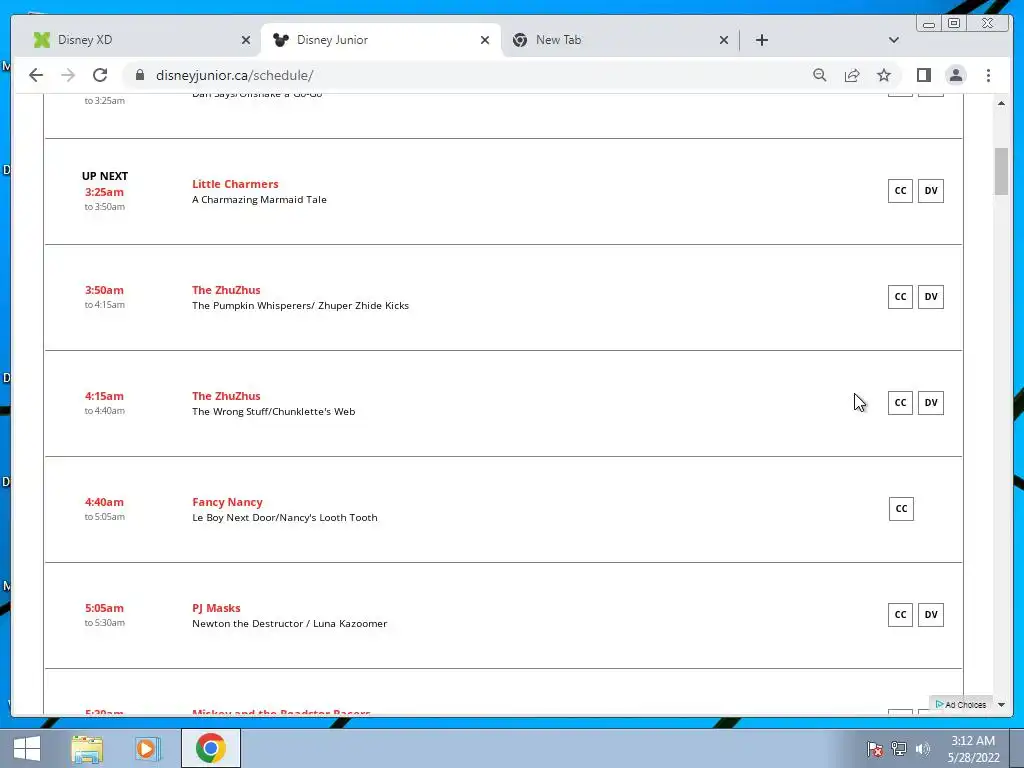Click CC icon for 3:50am The ZhuZhus
1024x768 pixels.
click(900, 296)
